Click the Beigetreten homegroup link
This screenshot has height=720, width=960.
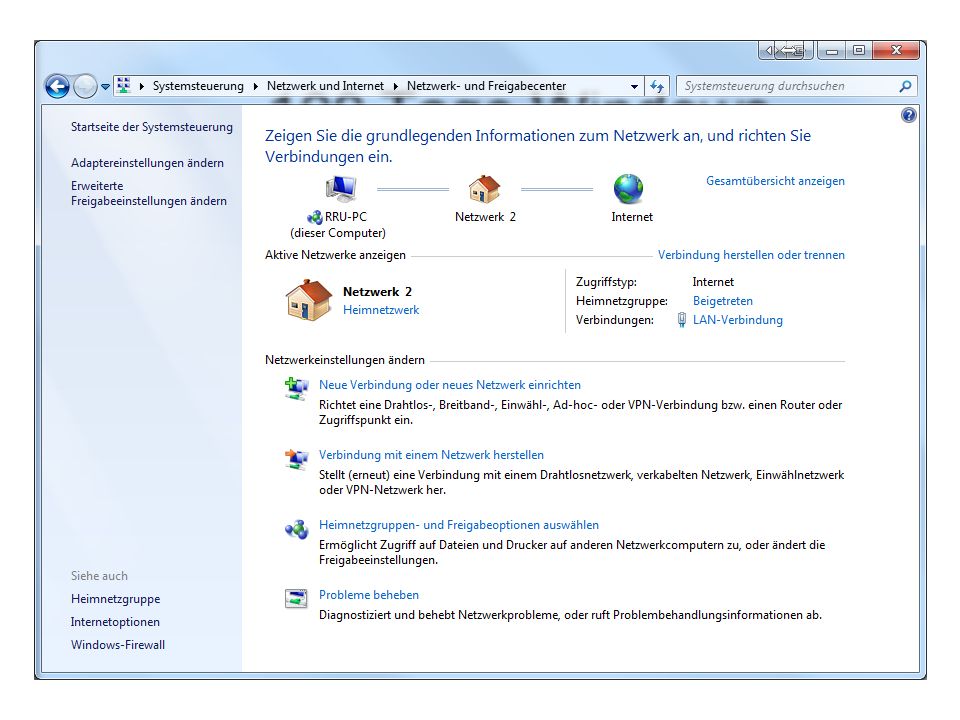pyautogui.click(x=722, y=301)
